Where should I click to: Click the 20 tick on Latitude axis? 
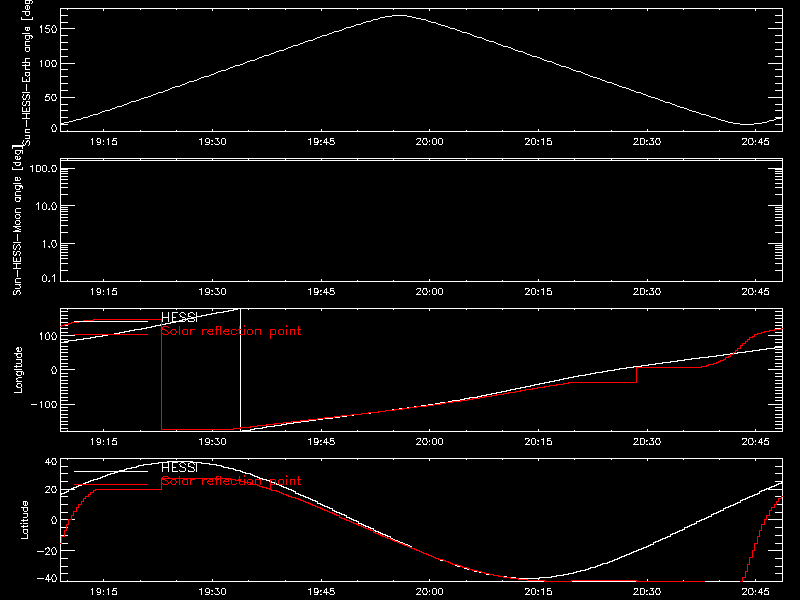pyautogui.click(x=51, y=489)
